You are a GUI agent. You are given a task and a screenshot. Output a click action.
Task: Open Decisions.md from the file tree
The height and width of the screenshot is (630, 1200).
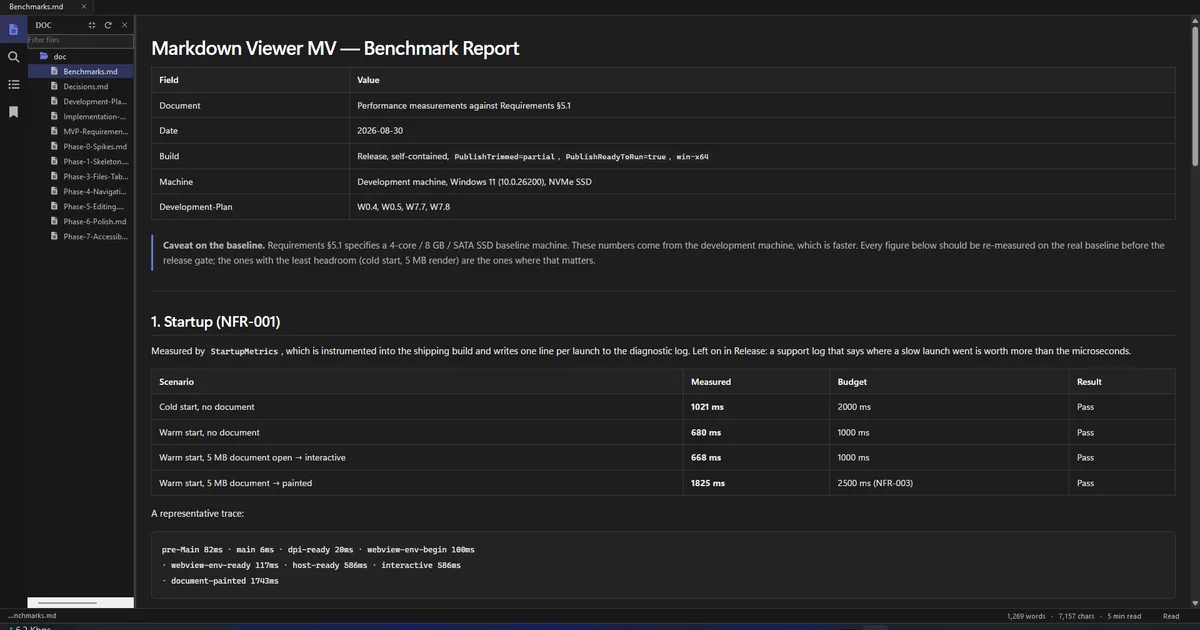80,87
